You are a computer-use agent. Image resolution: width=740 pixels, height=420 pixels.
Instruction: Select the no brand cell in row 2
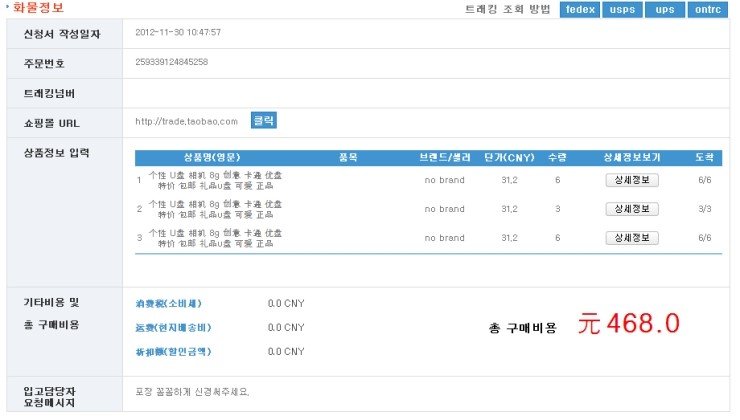(445, 209)
